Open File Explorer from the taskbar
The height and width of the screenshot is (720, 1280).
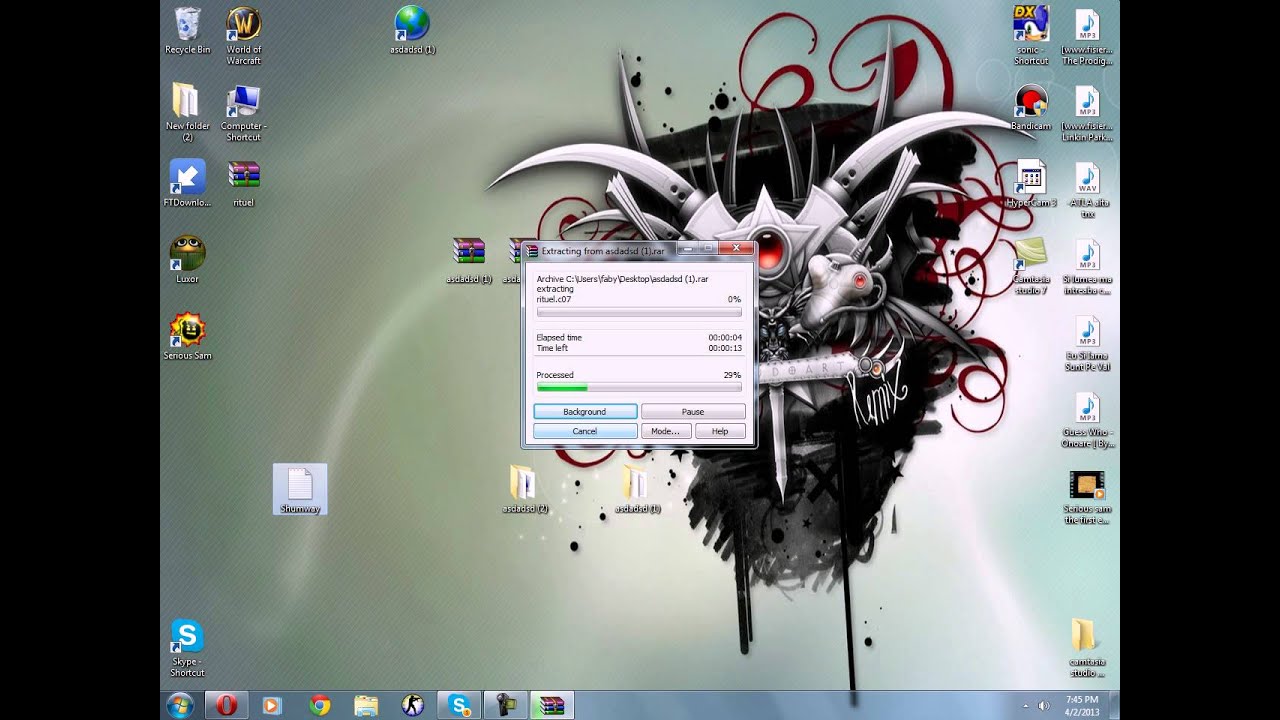367,705
